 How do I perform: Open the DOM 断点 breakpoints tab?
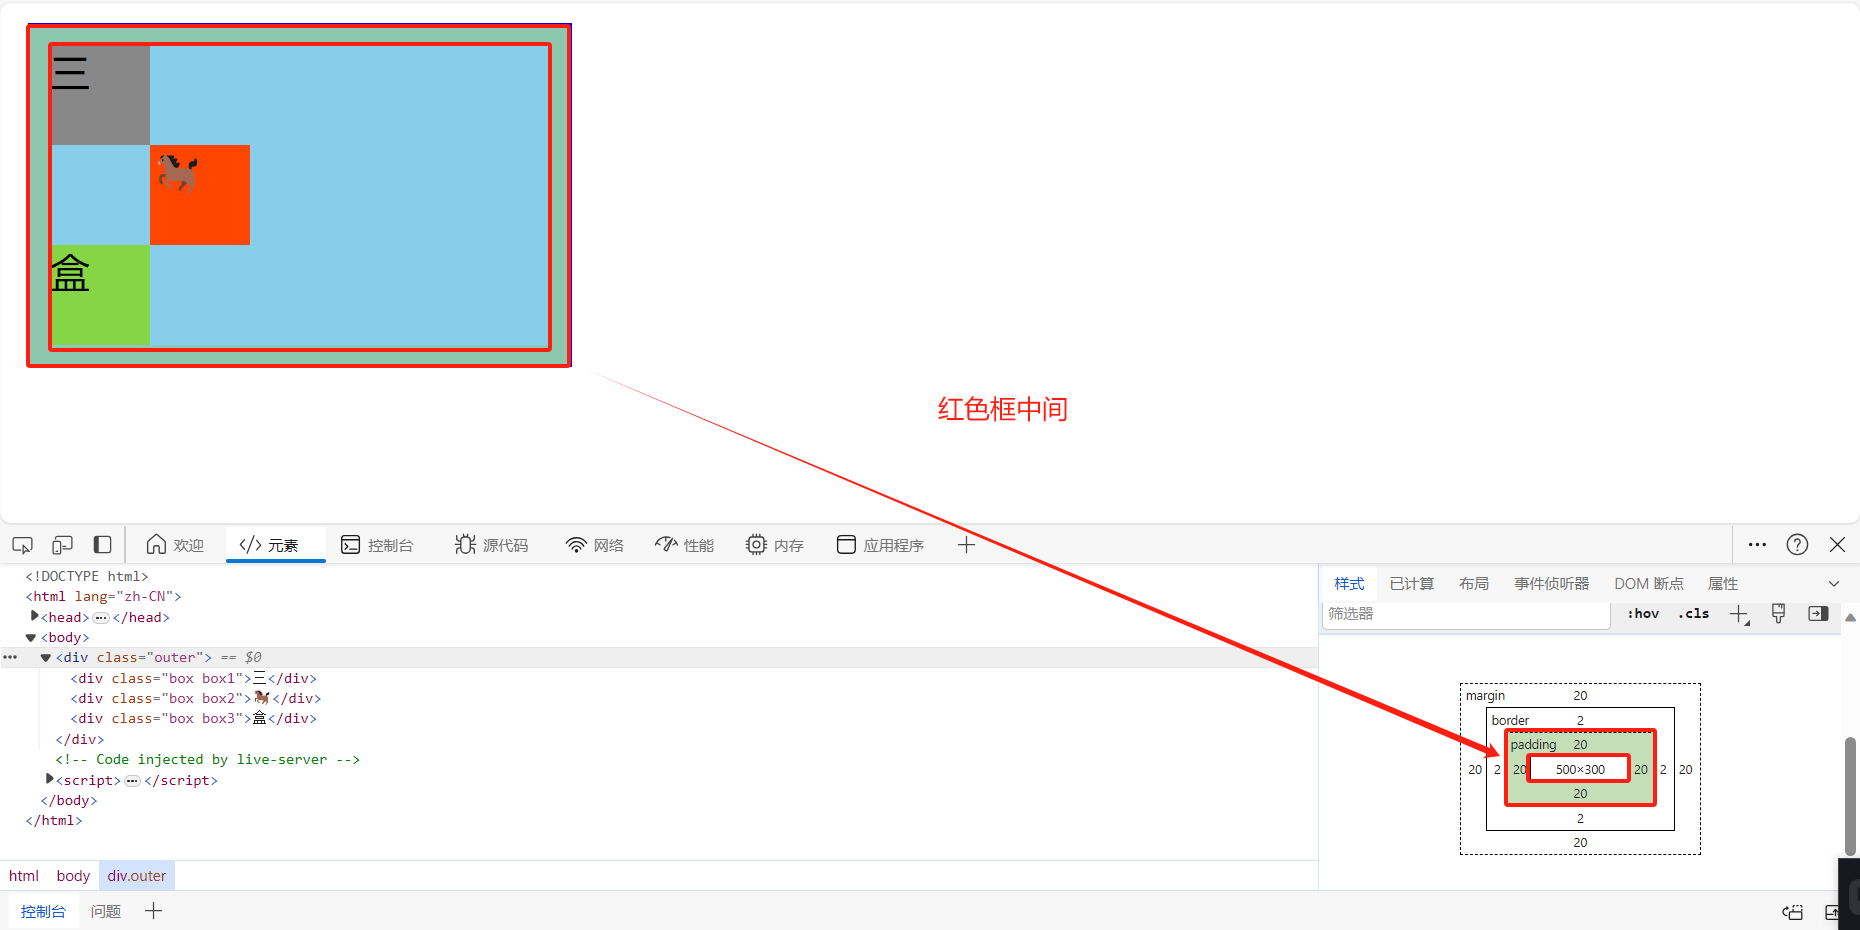pos(1649,584)
